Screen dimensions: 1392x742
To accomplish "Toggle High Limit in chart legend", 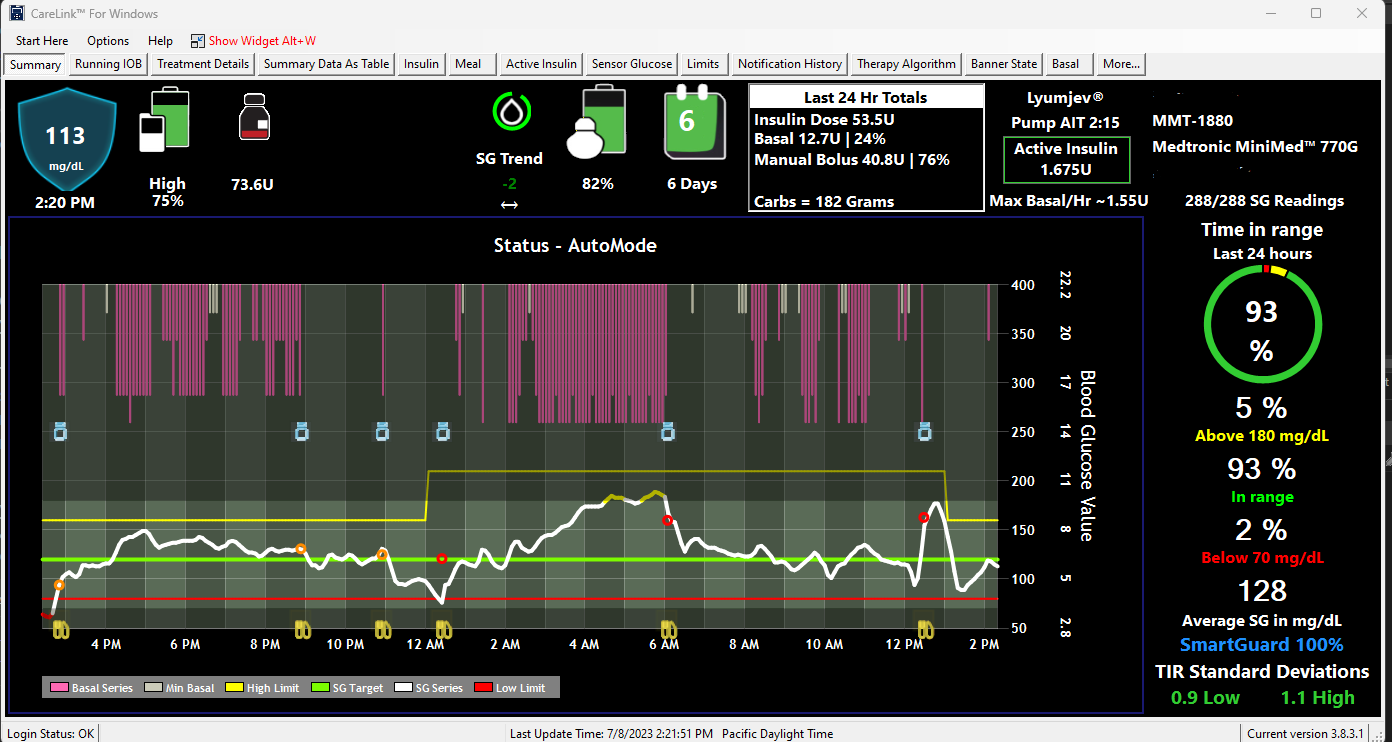I will (264, 688).
